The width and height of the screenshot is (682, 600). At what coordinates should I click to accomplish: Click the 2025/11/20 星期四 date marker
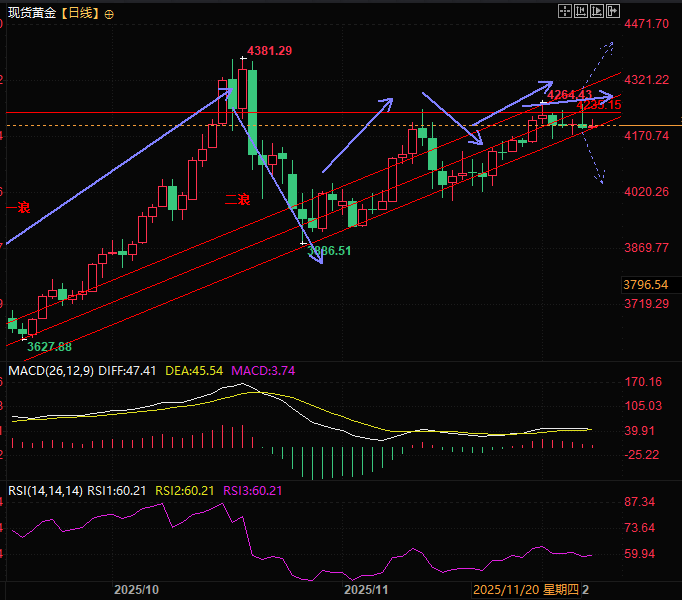coord(526,590)
